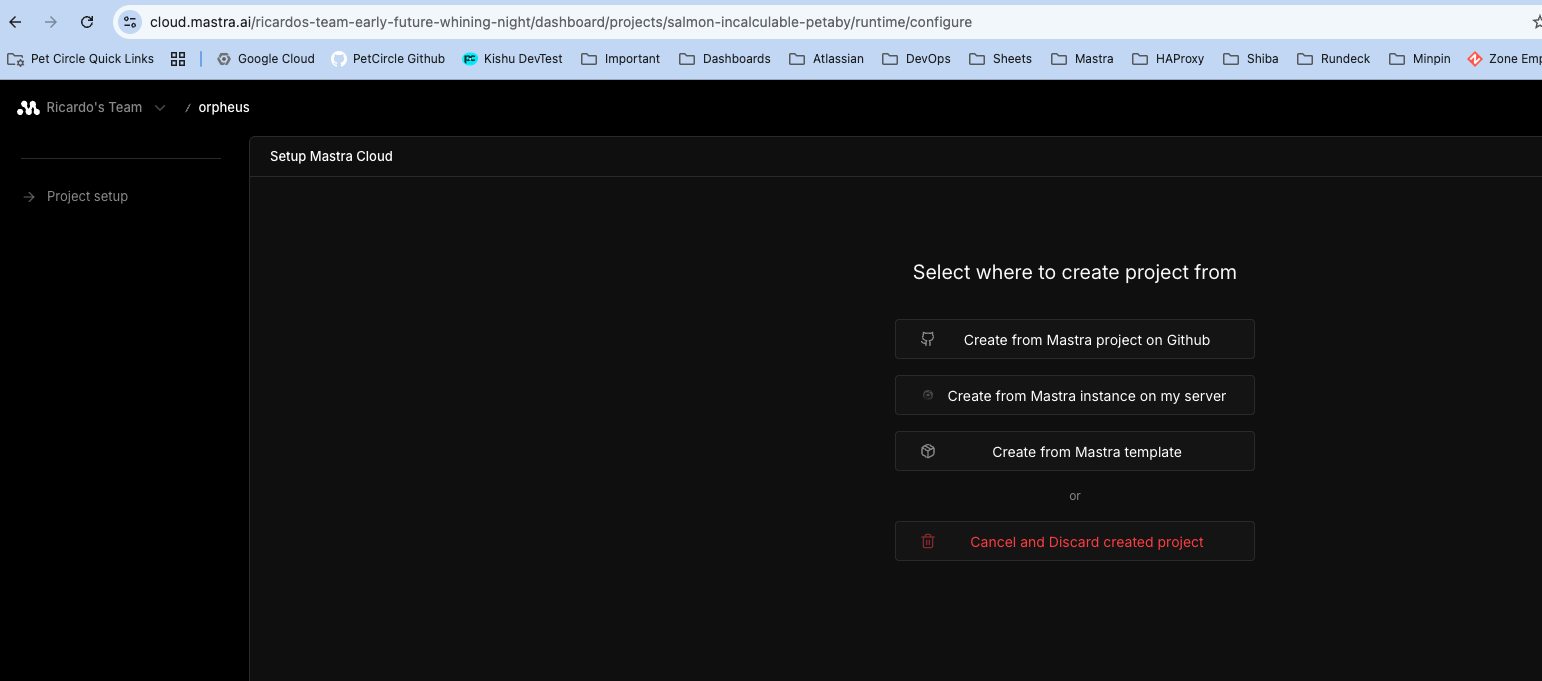Image resolution: width=1542 pixels, height=681 pixels.
Task: Open the apps grid icon in bookmarks bar
Action: tap(178, 59)
